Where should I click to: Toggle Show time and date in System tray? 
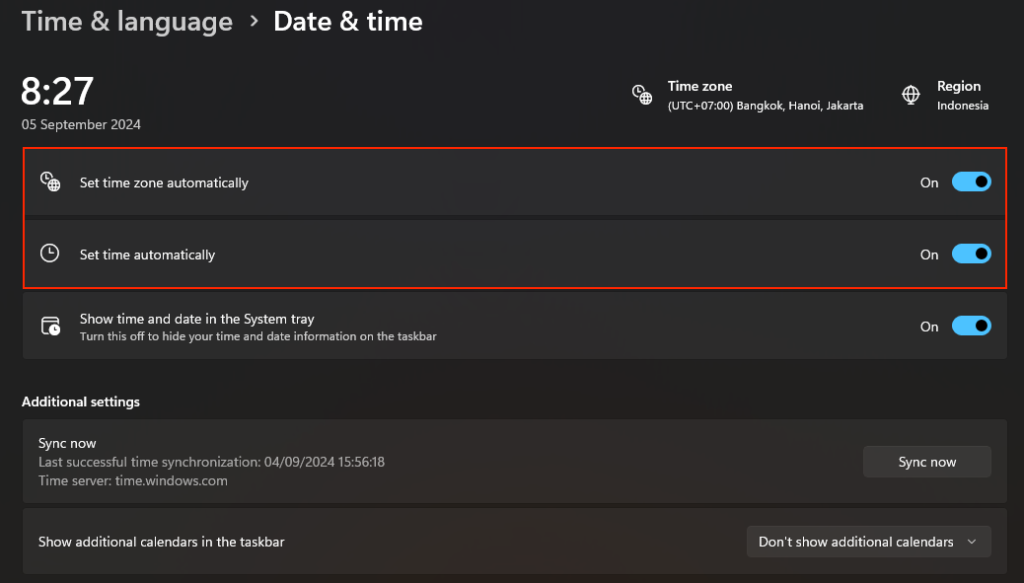pyautogui.click(x=970, y=326)
